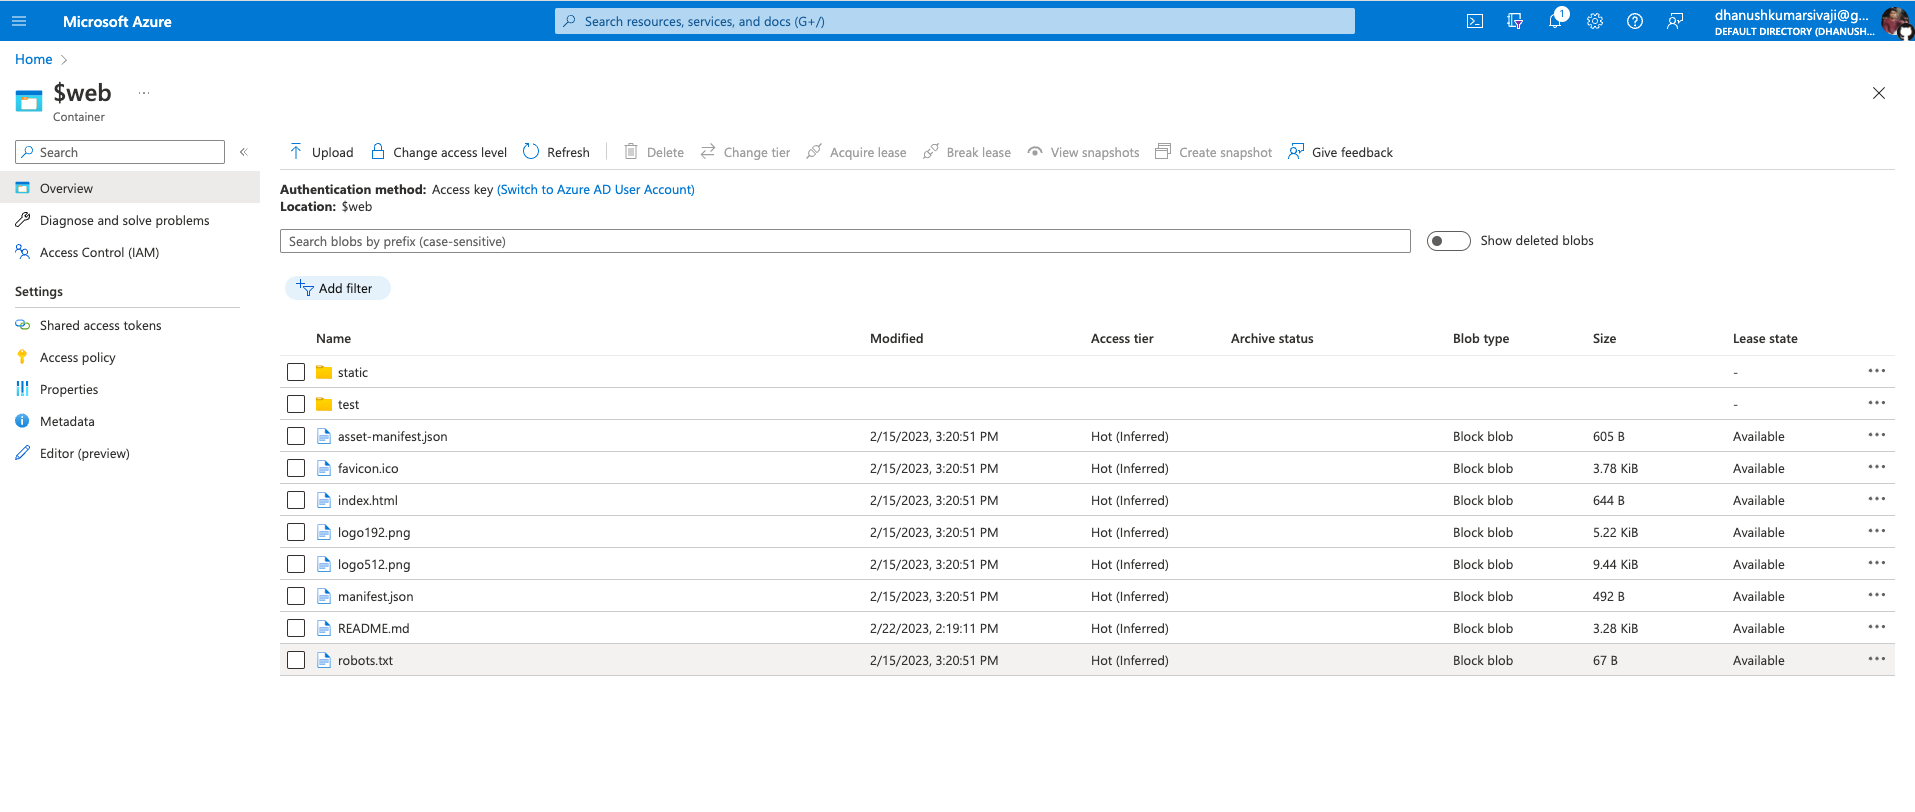Open Overview in the left menu

coord(130,188)
